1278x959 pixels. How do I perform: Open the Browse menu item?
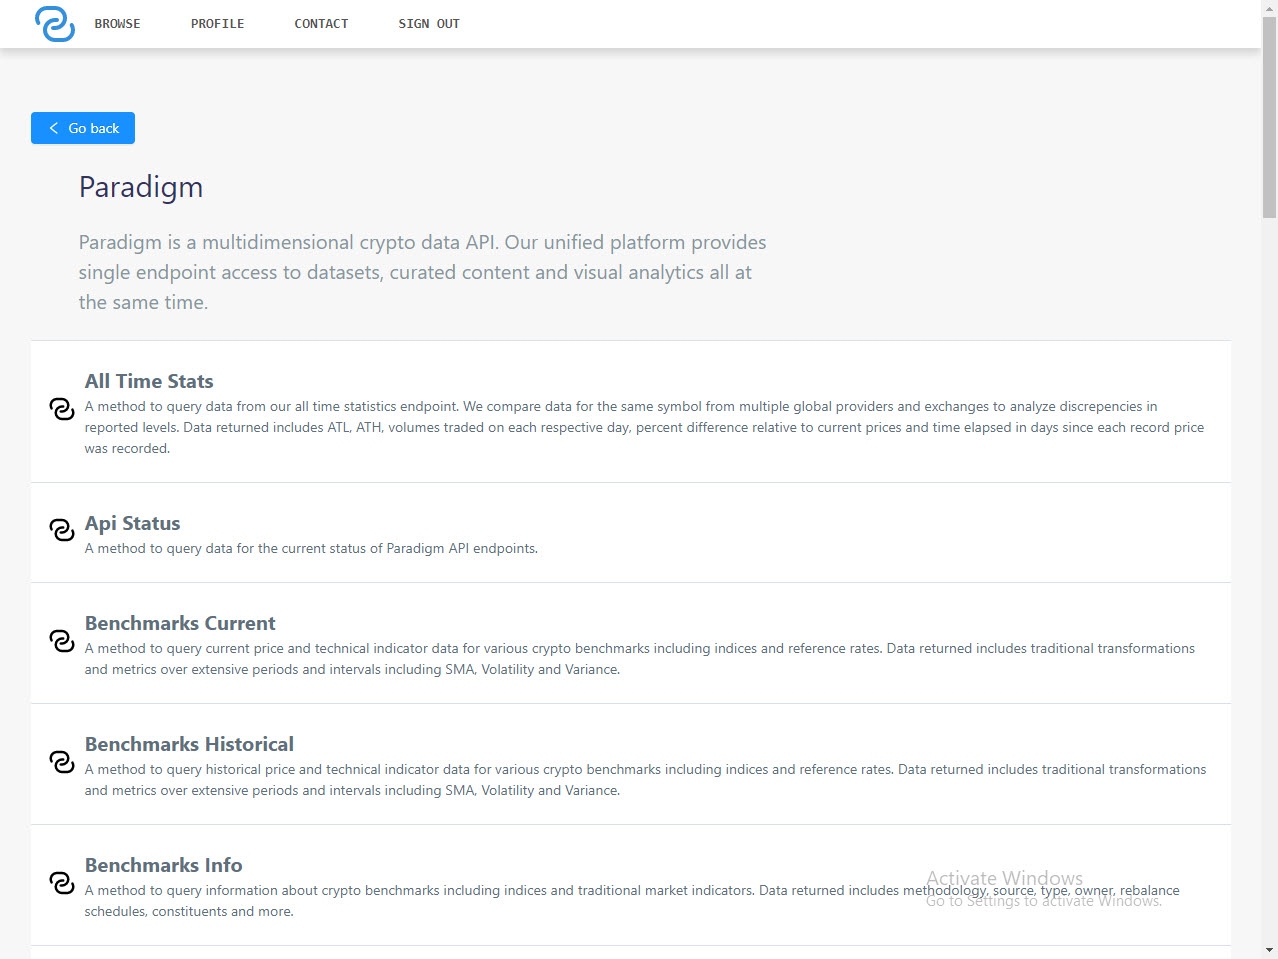118,24
